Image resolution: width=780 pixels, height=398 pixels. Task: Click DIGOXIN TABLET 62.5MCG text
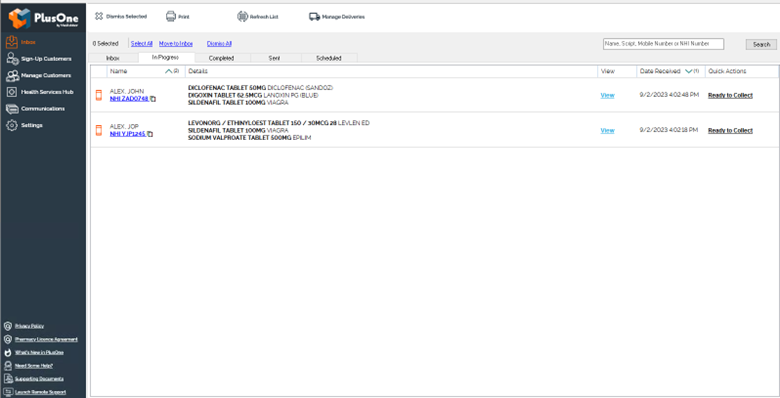(x=224, y=96)
